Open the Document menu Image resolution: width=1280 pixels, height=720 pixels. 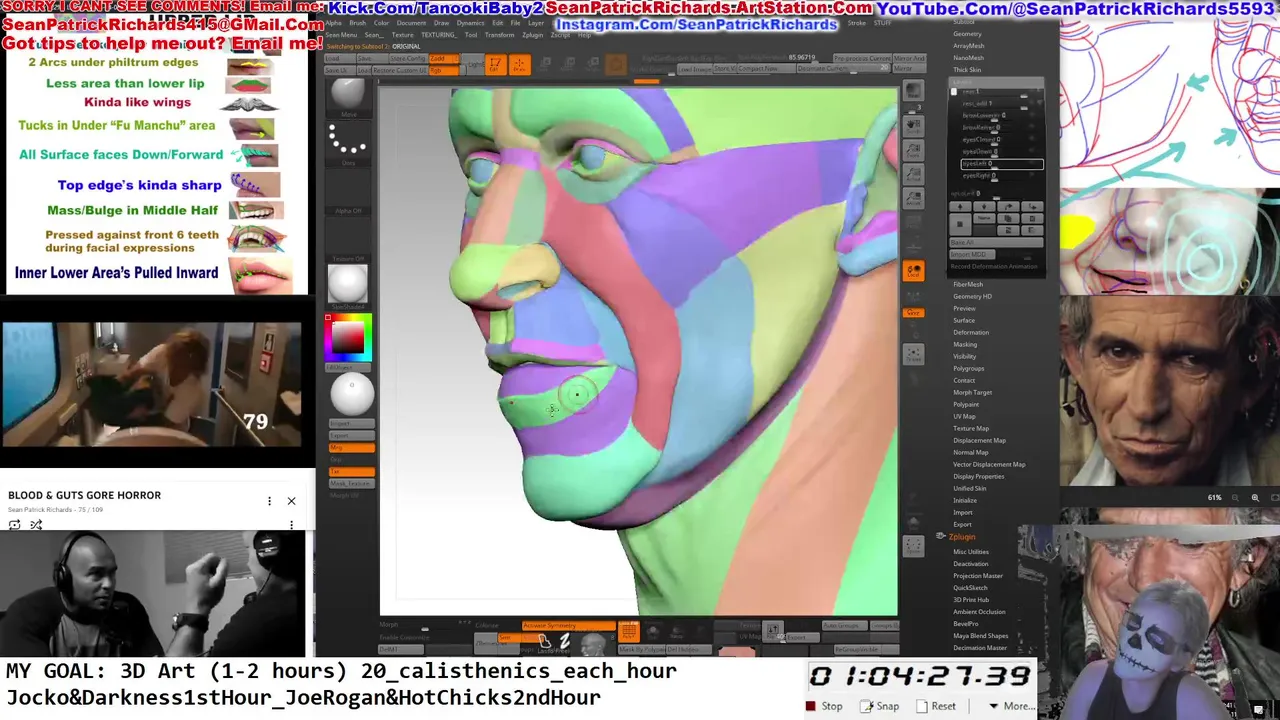coord(411,23)
